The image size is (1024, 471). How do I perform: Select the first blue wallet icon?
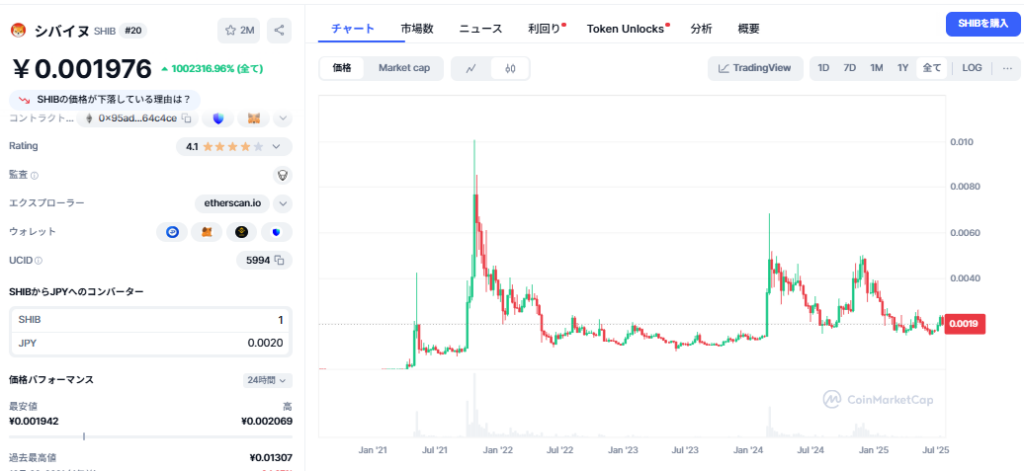173,232
